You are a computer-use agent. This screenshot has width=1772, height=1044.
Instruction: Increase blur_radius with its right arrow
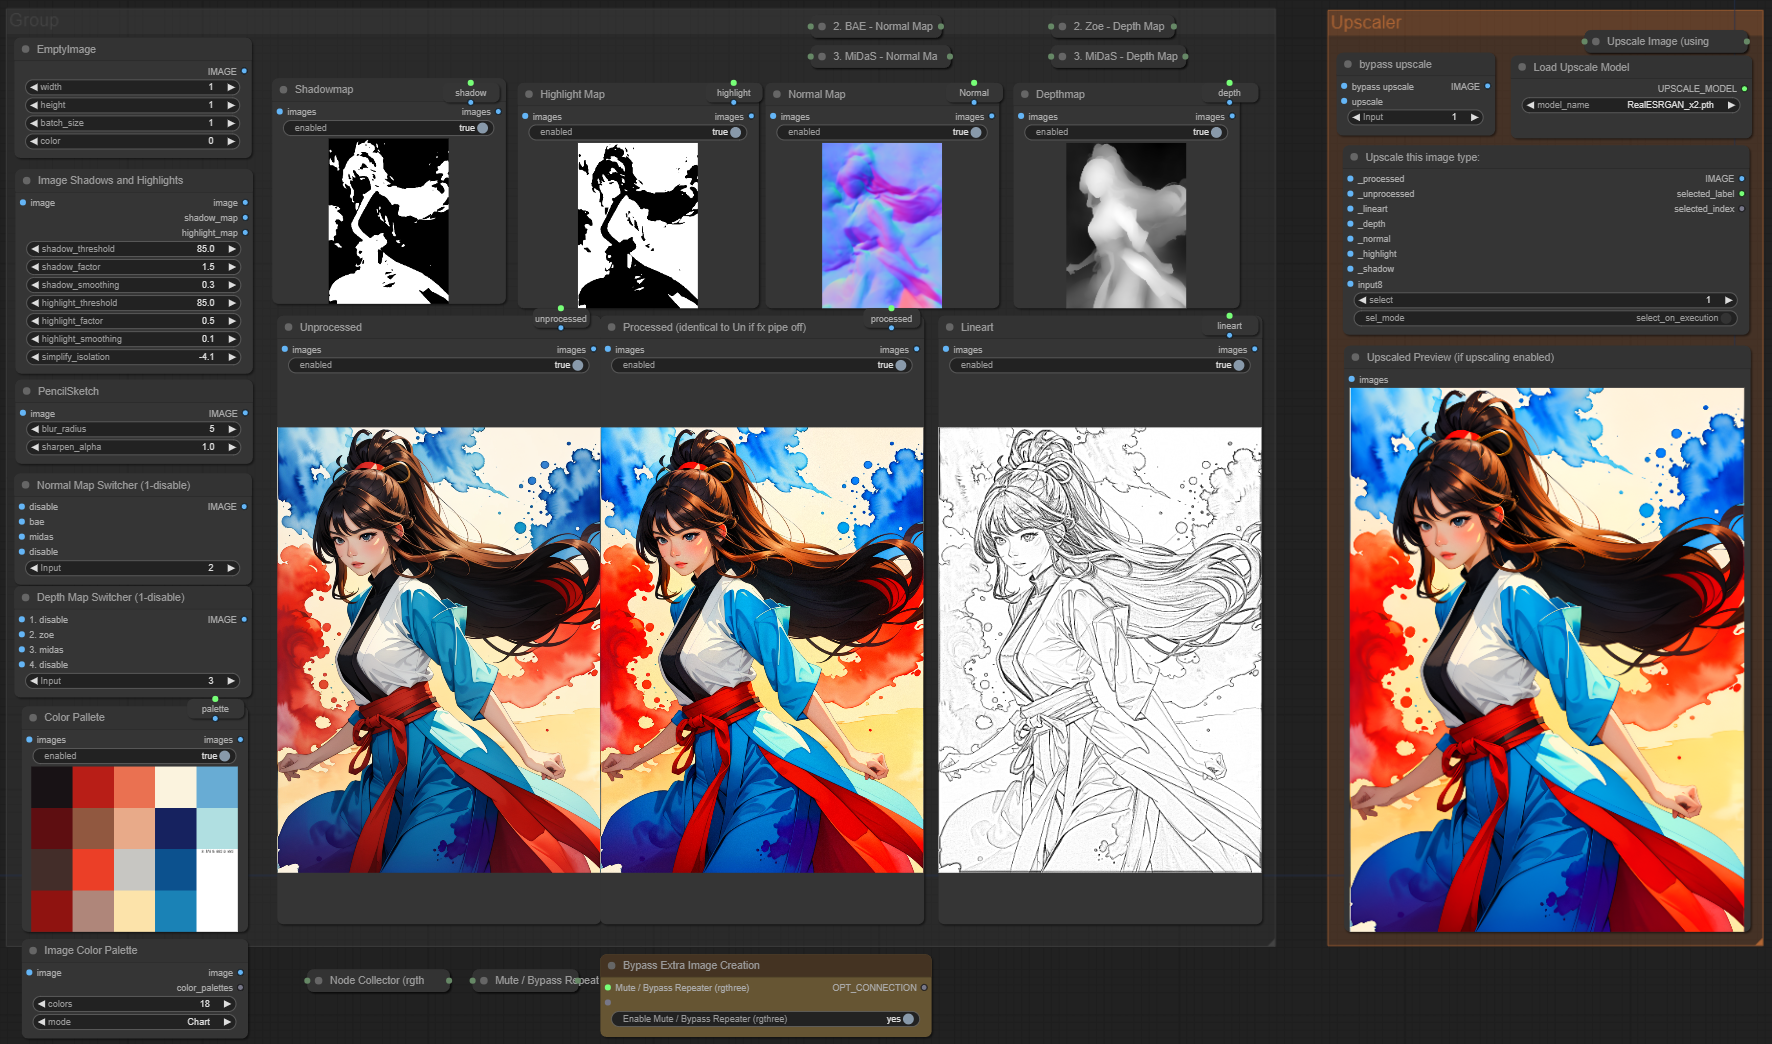[232, 429]
